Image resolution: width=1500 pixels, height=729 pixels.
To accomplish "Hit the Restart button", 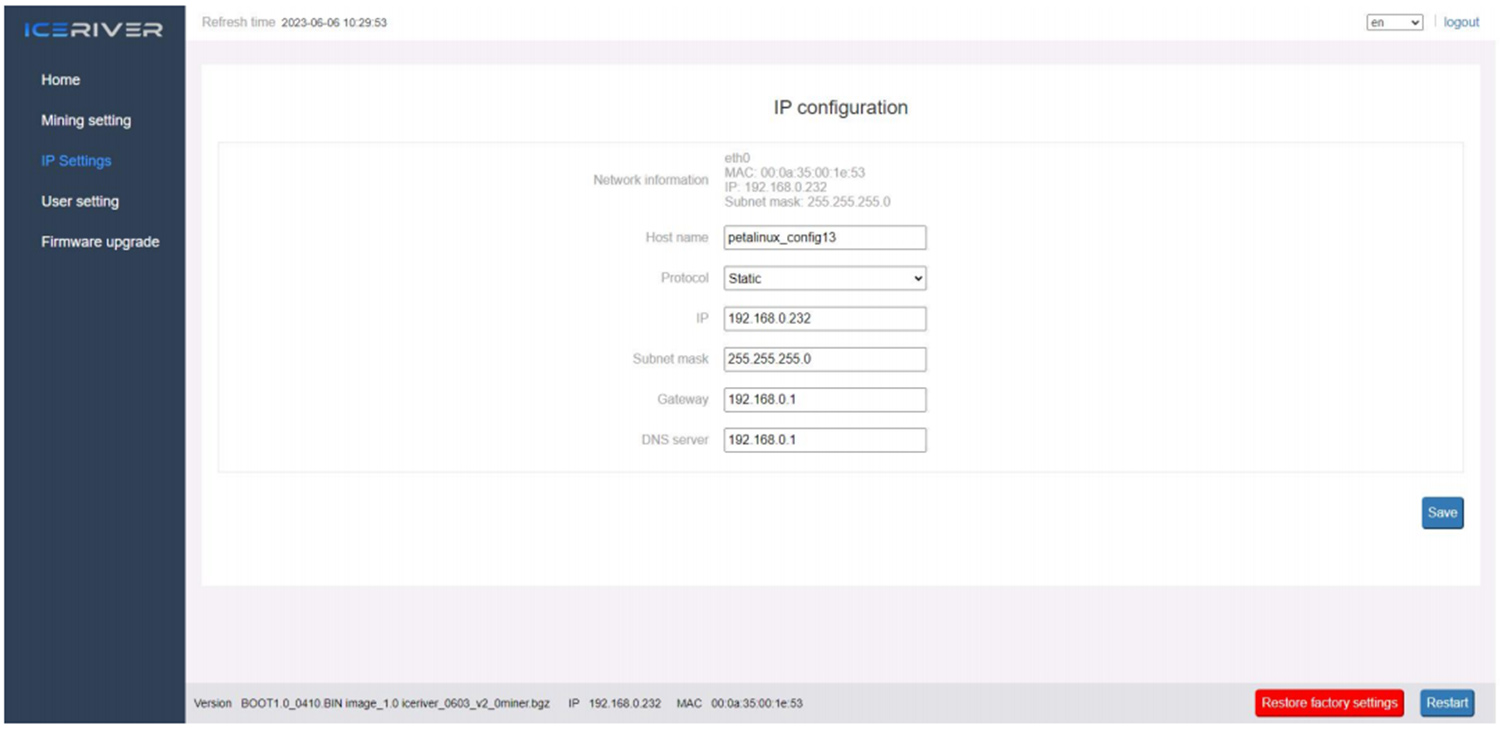I will pyautogui.click(x=1447, y=703).
